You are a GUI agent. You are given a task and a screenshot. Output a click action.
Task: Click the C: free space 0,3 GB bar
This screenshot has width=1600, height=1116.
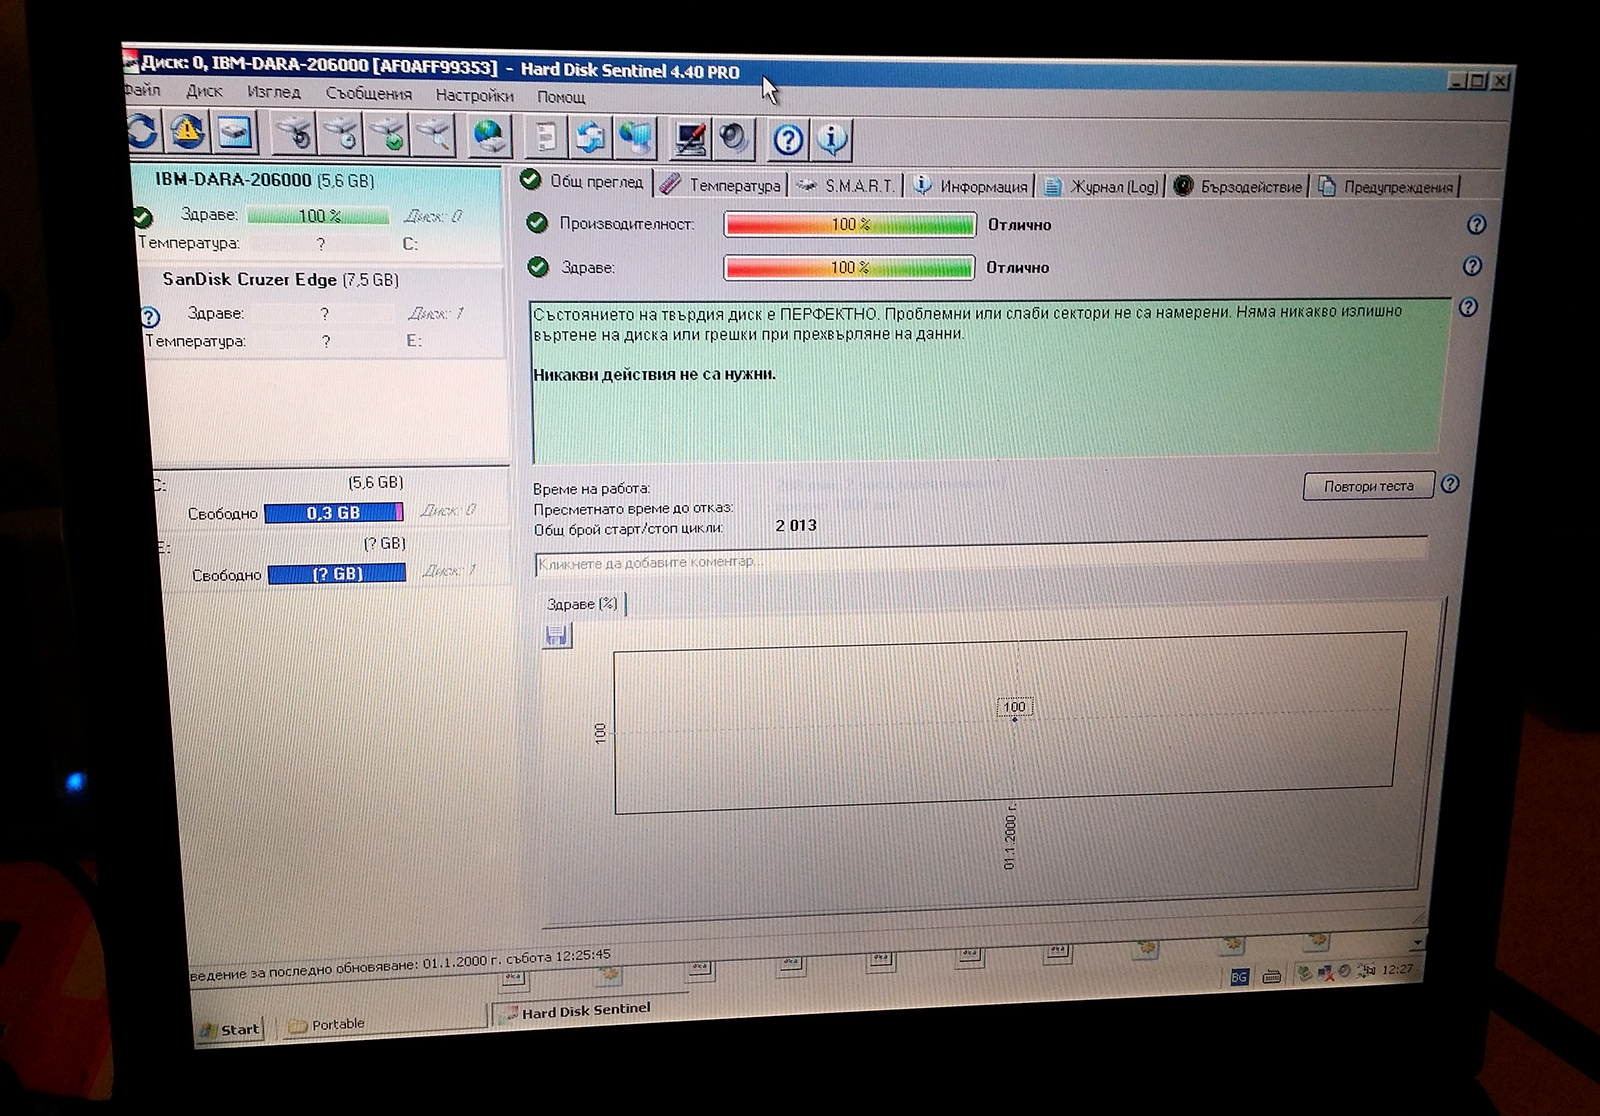click(333, 513)
